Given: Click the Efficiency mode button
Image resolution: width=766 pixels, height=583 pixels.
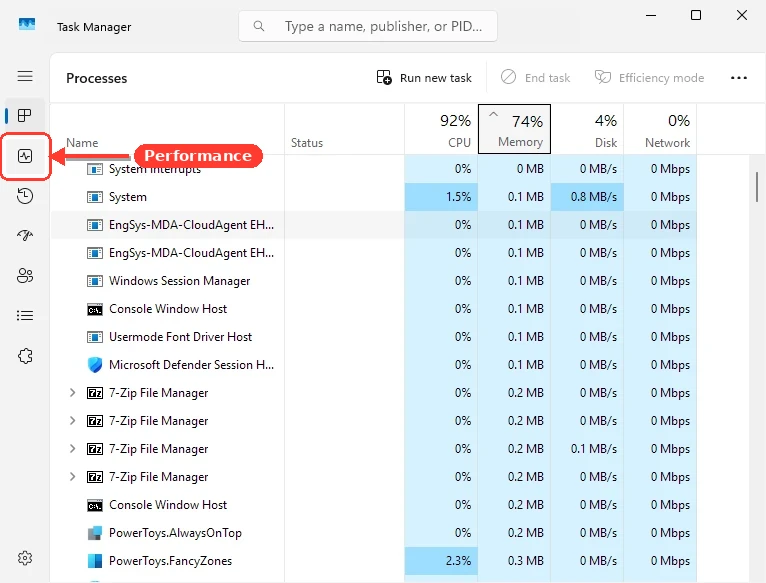Looking at the screenshot, I should (x=649, y=78).
